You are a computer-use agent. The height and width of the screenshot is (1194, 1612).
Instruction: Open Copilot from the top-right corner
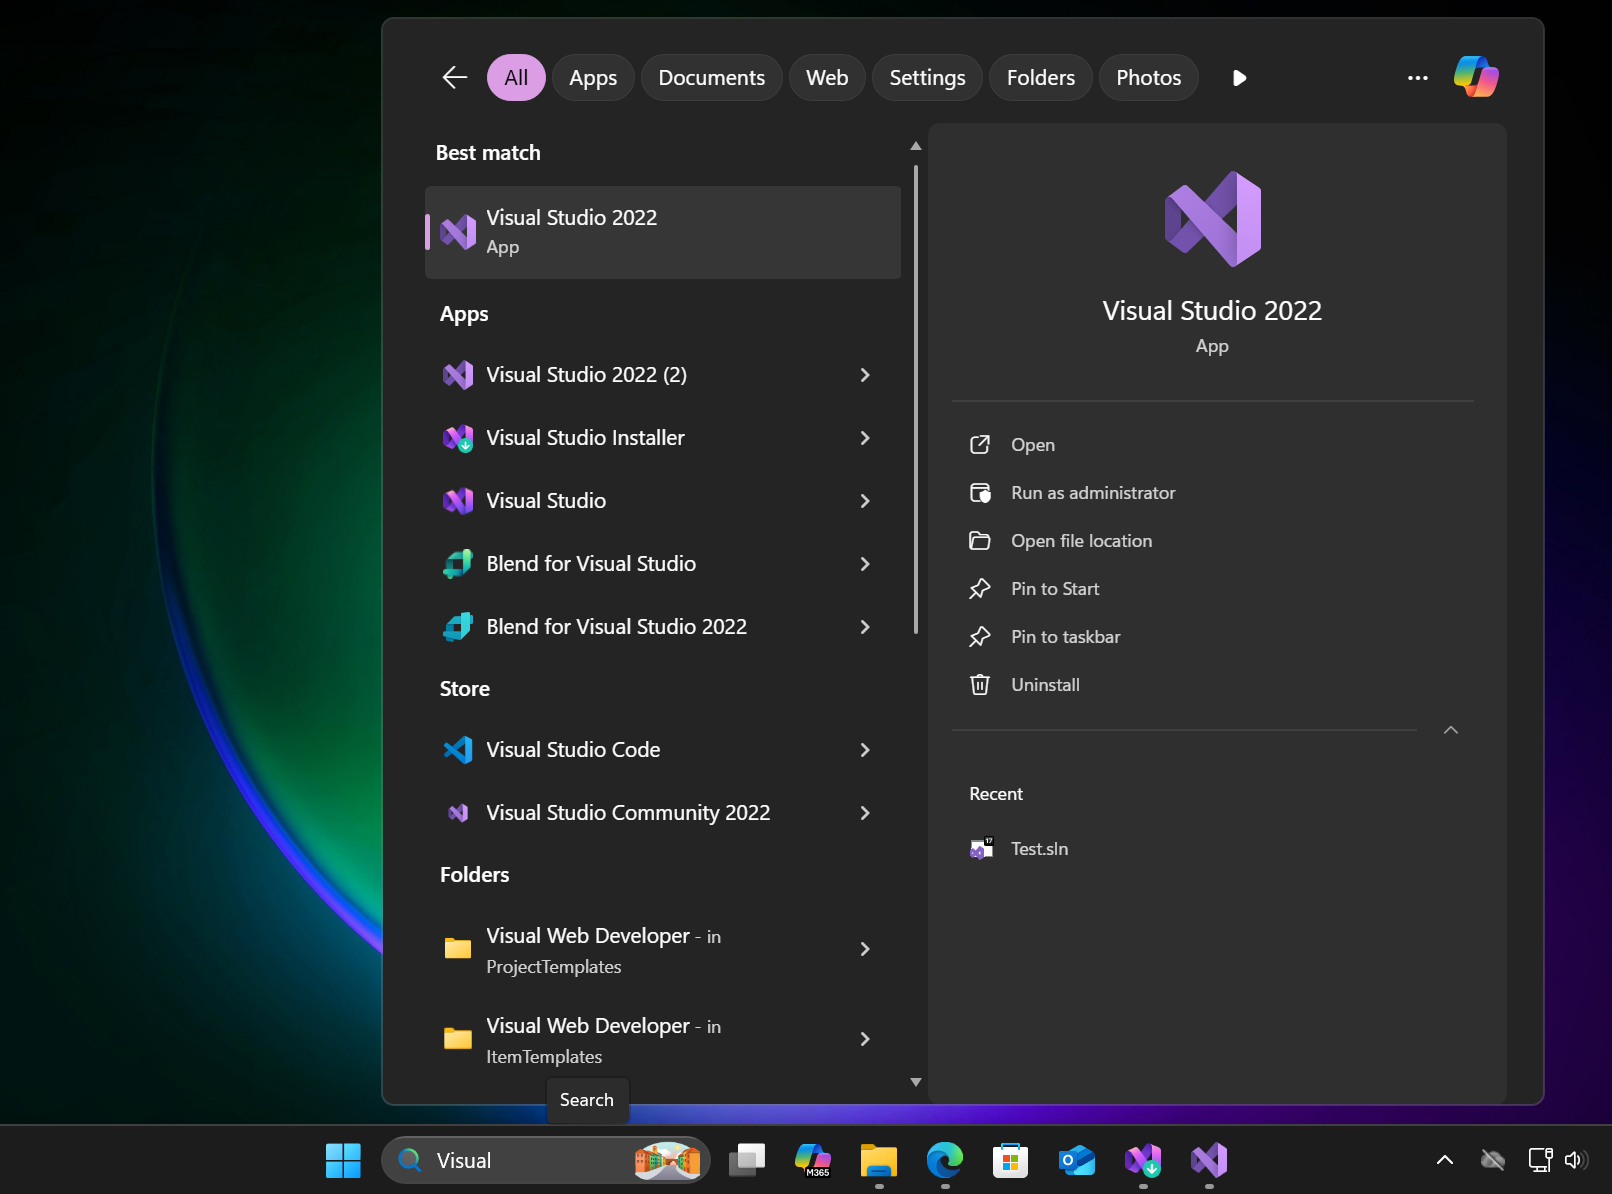(1476, 76)
